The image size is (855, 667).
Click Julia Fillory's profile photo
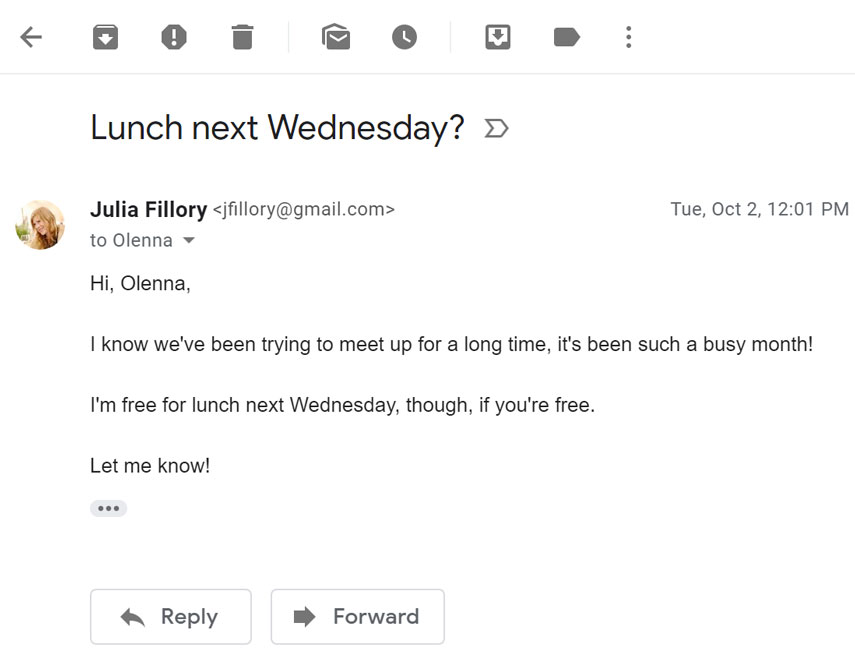pyautogui.click(x=40, y=225)
